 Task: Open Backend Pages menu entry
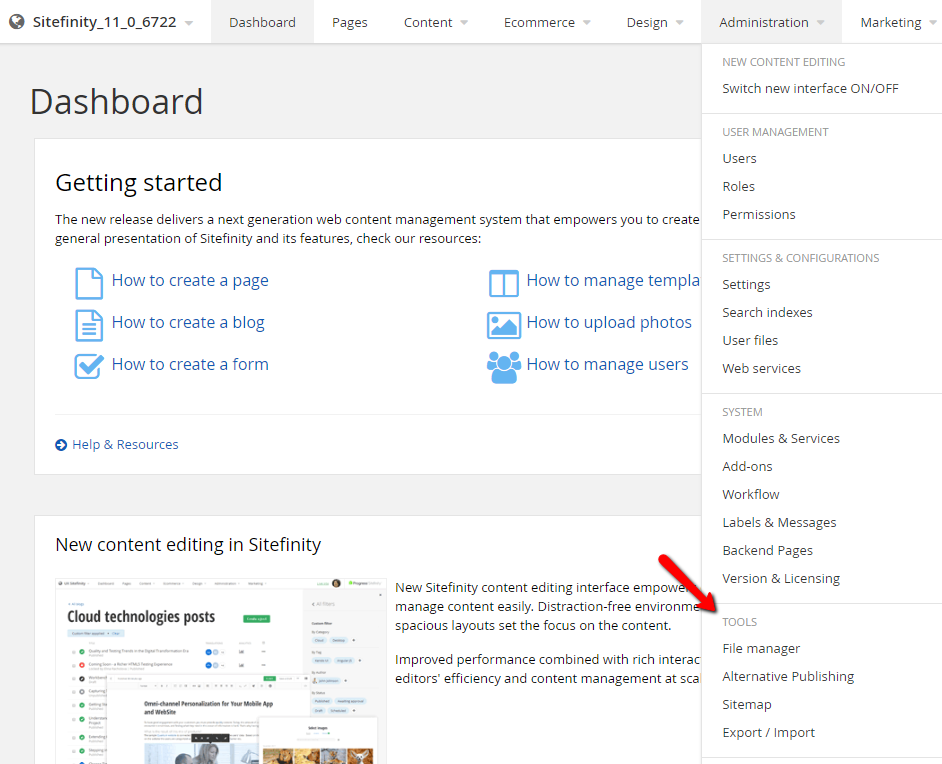(x=767, y=550)
